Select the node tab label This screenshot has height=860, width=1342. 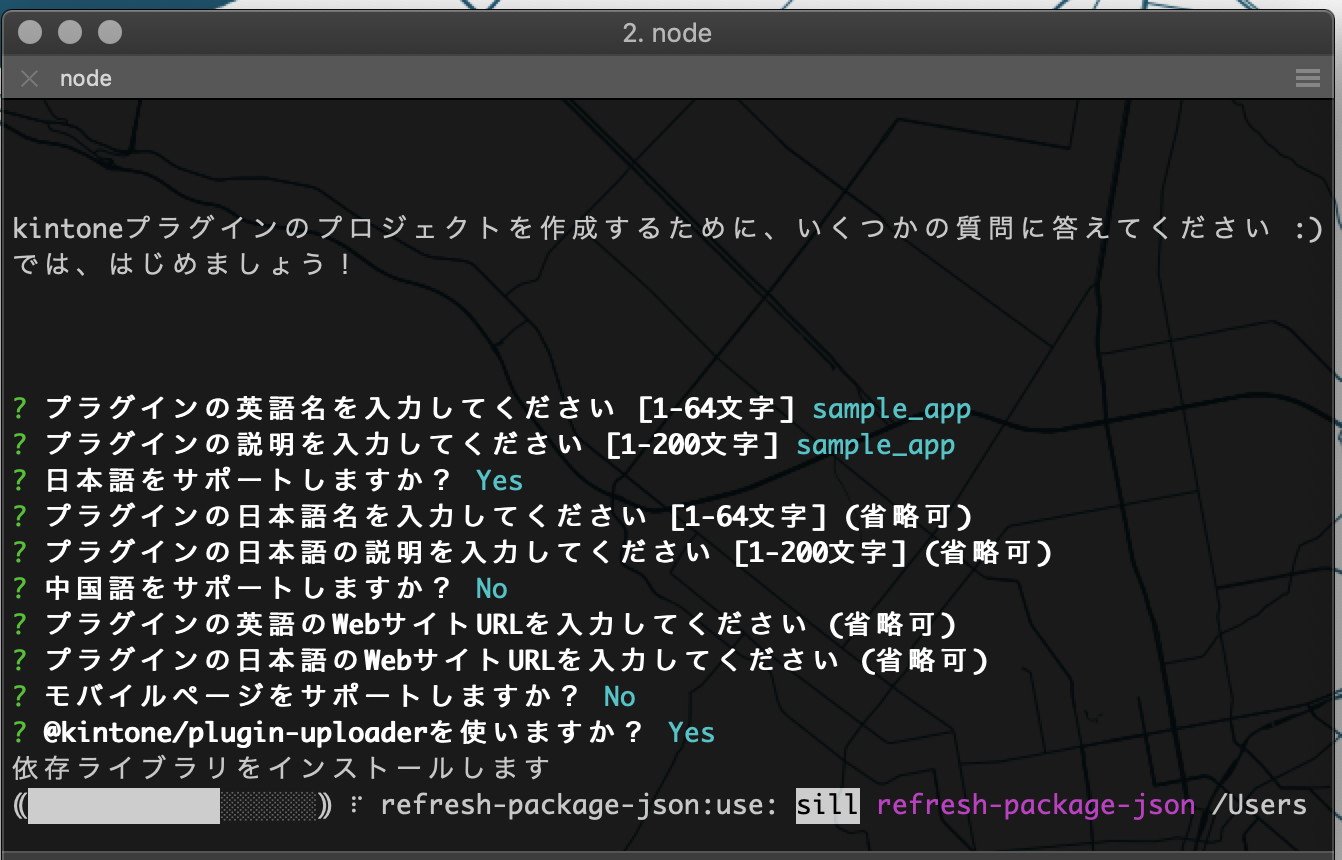coord(85,79)
